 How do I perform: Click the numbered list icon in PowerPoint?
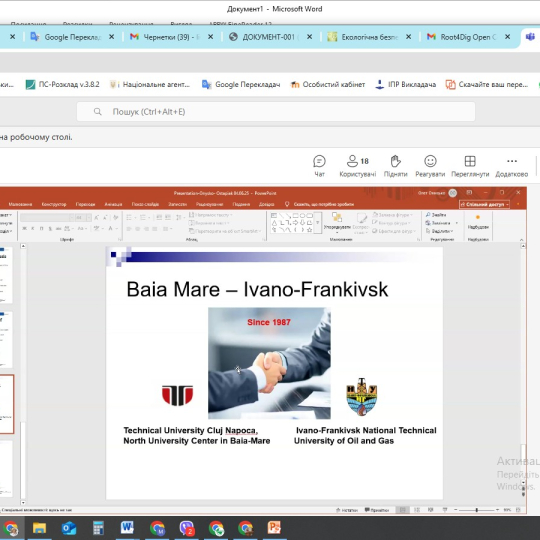coord(143,218)
